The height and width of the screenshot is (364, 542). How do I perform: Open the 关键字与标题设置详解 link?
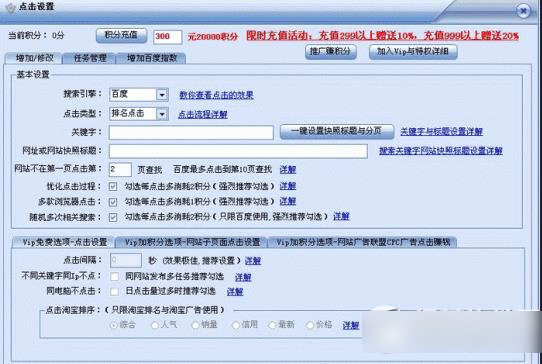pos(441,131)
